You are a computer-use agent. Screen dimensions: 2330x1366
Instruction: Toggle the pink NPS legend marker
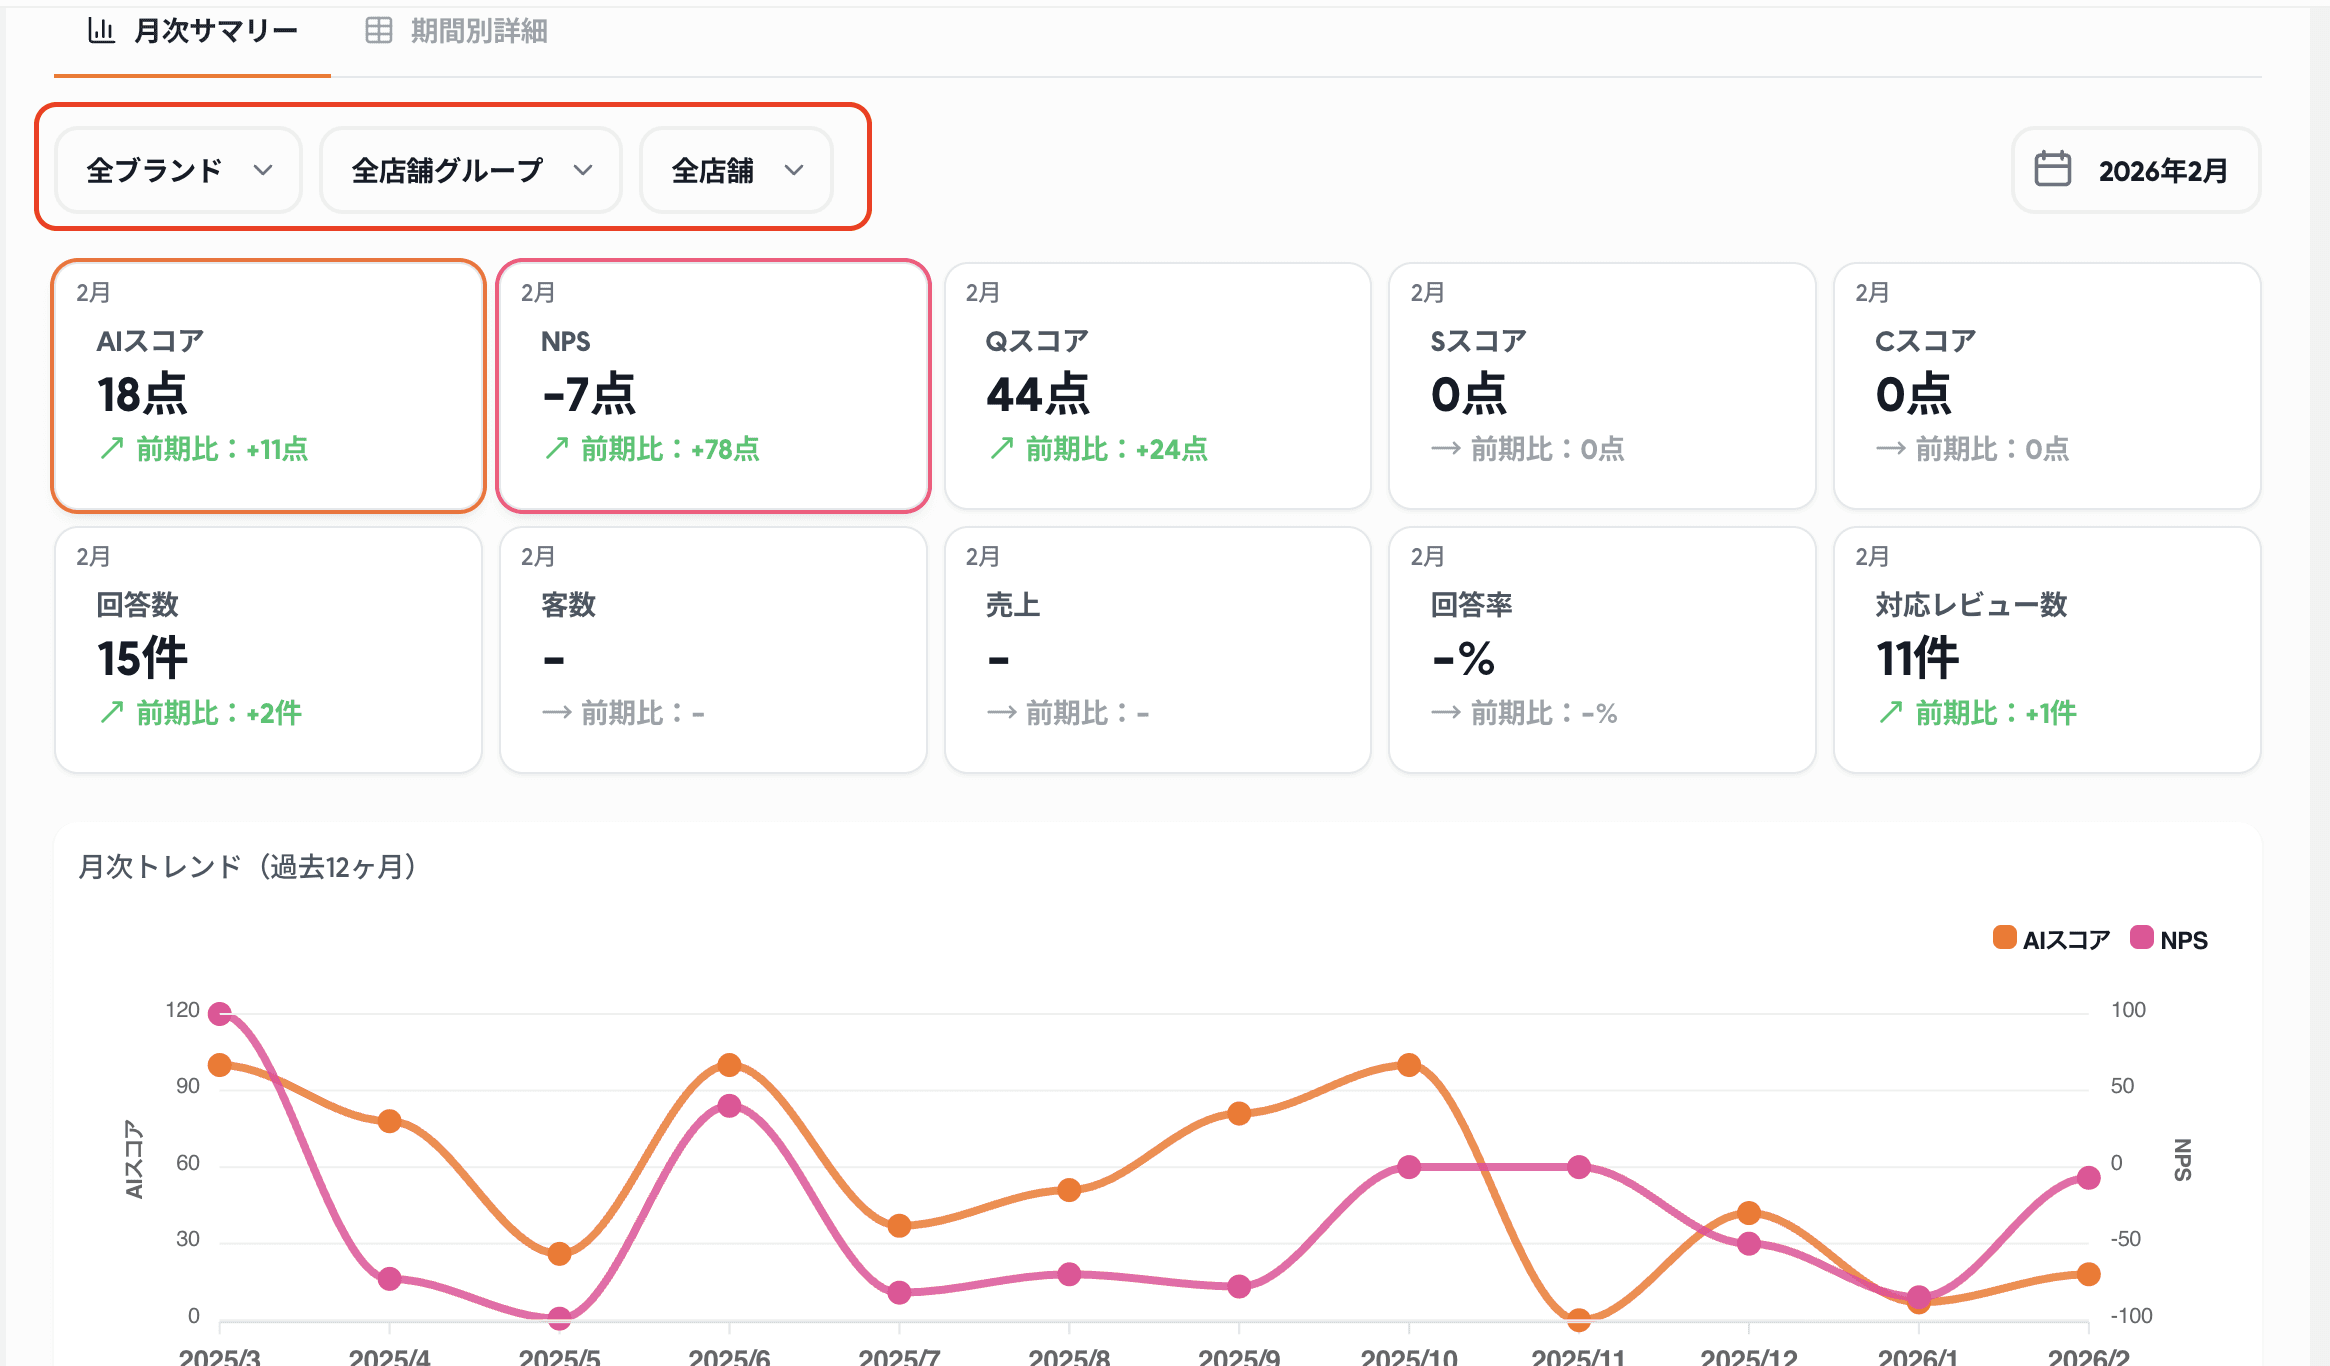coord(2141,937)
